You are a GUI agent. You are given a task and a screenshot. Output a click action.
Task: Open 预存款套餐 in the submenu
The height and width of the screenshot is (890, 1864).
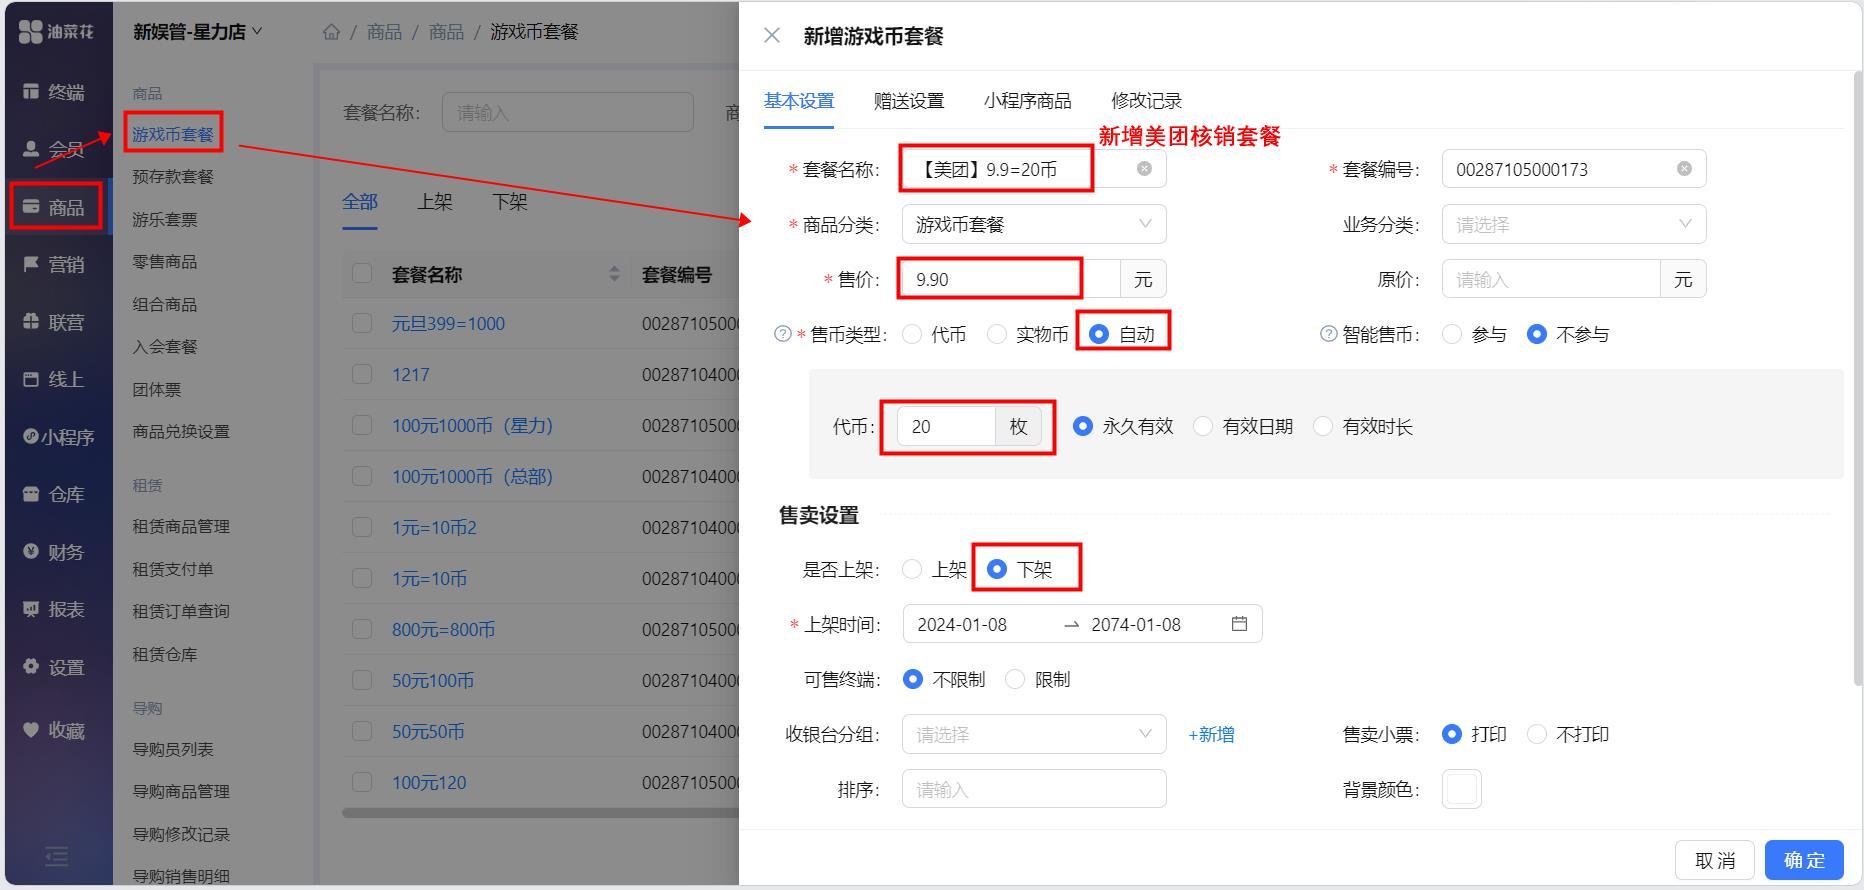[x=173, y=177]
